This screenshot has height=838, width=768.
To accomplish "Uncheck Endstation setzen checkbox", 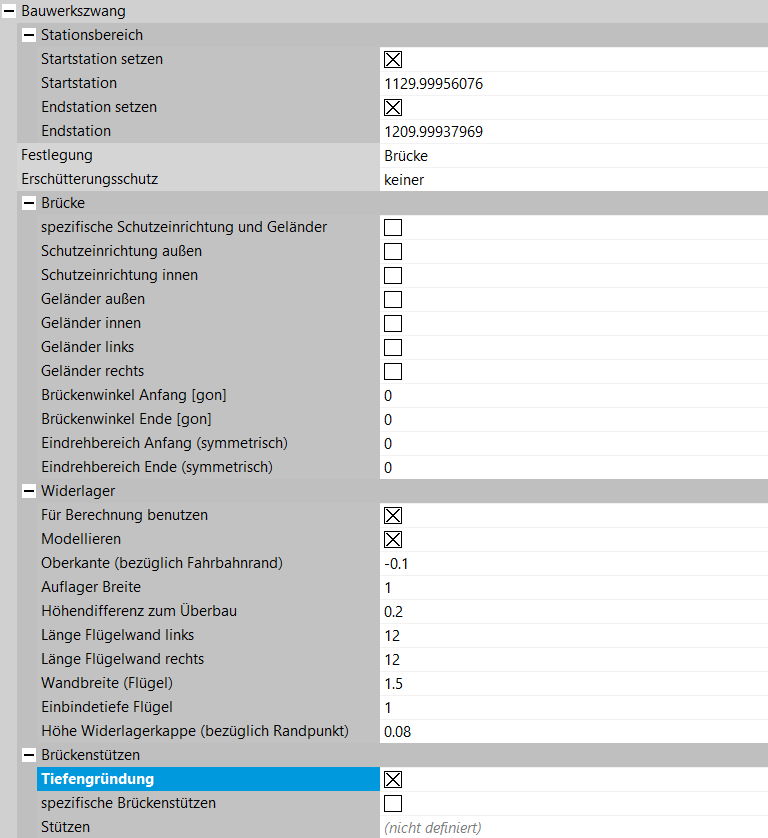I will coord(393,108).
